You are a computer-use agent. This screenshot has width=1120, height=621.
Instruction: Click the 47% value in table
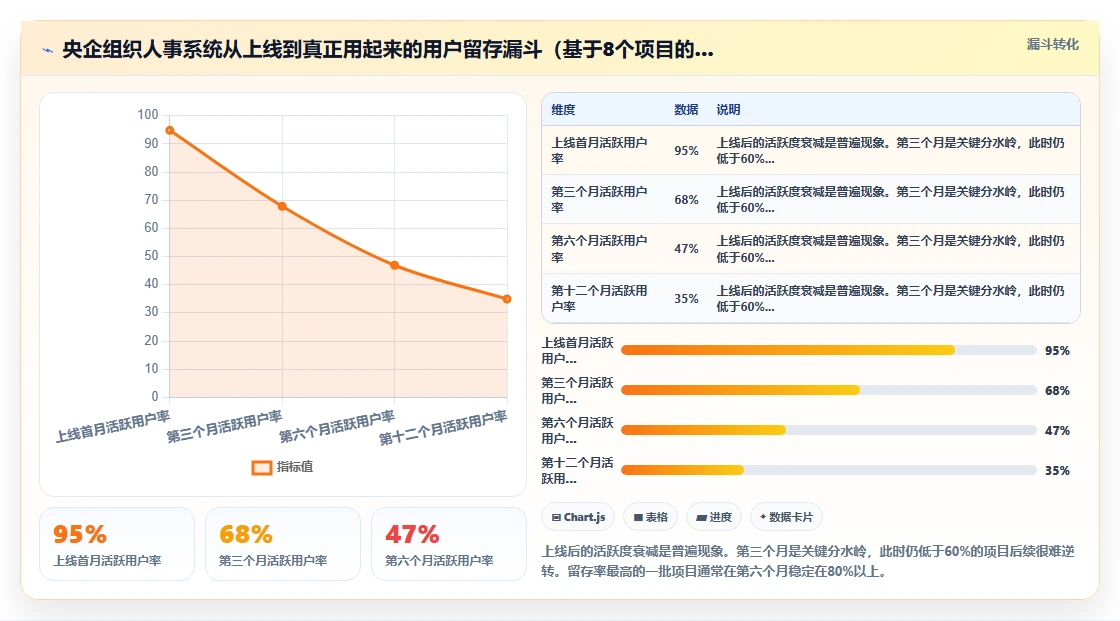(x=686, y=249)
